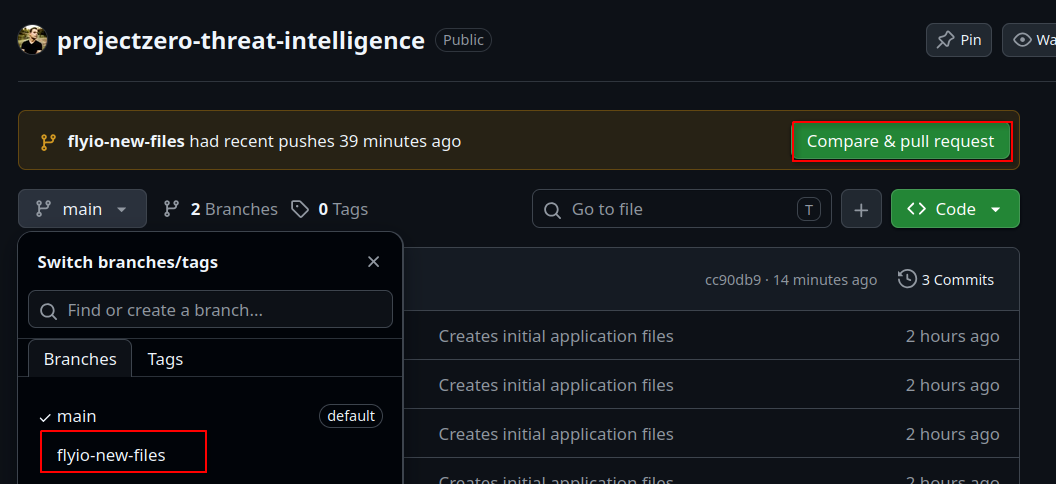Click the clock history icon beside Commits
Image resolution: width=1056 pixels, height=484 pixels.
907,279
